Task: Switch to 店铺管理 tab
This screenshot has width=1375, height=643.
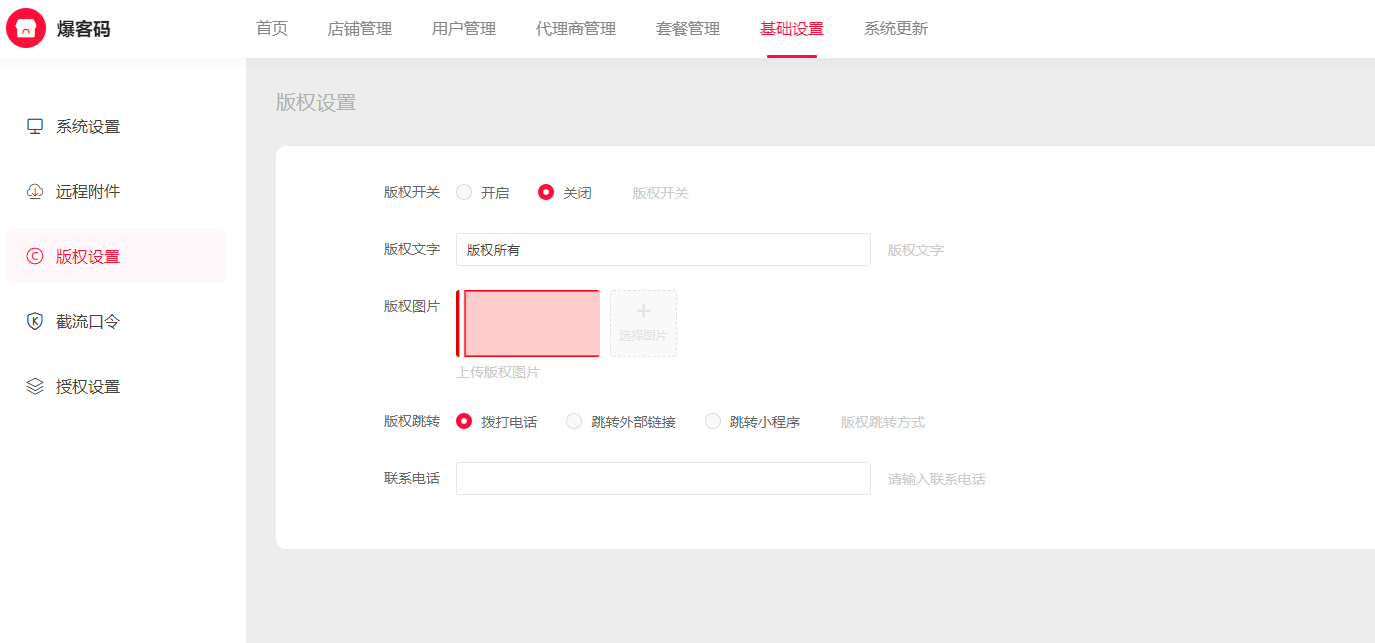Action: click(x=360, y=29)
